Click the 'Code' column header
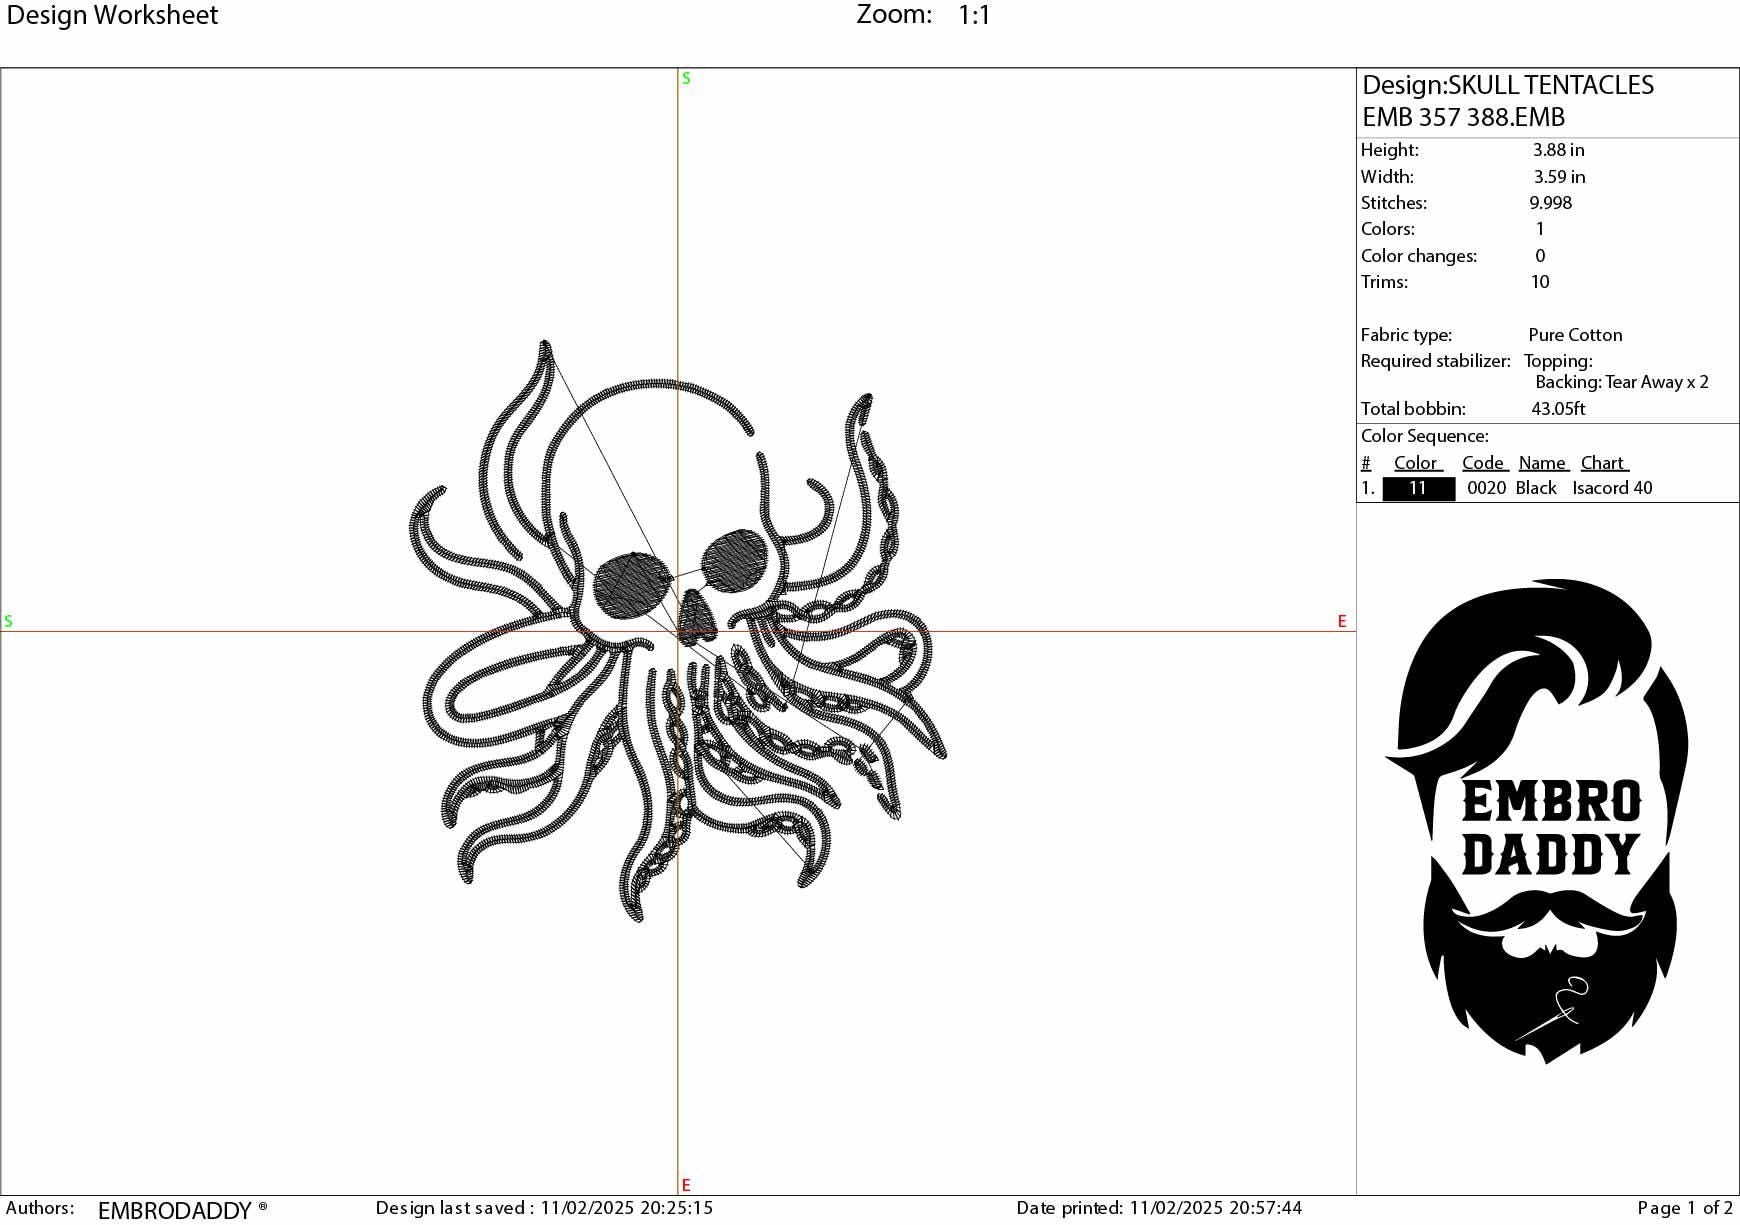The width and height of the screenshot is (1740, 1225). (1485, 463)
